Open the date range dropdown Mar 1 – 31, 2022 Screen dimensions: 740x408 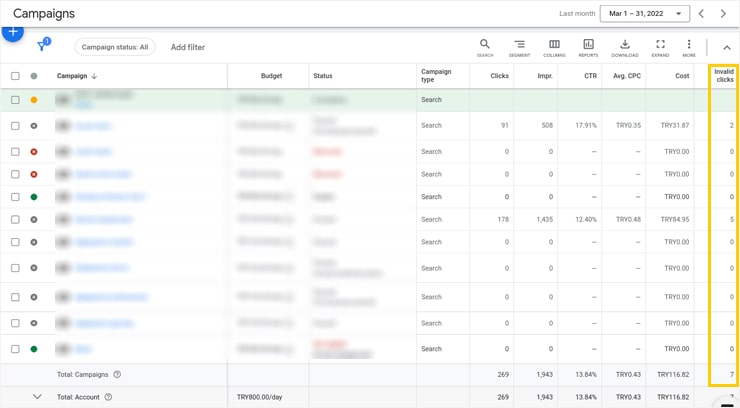(644, 14)
